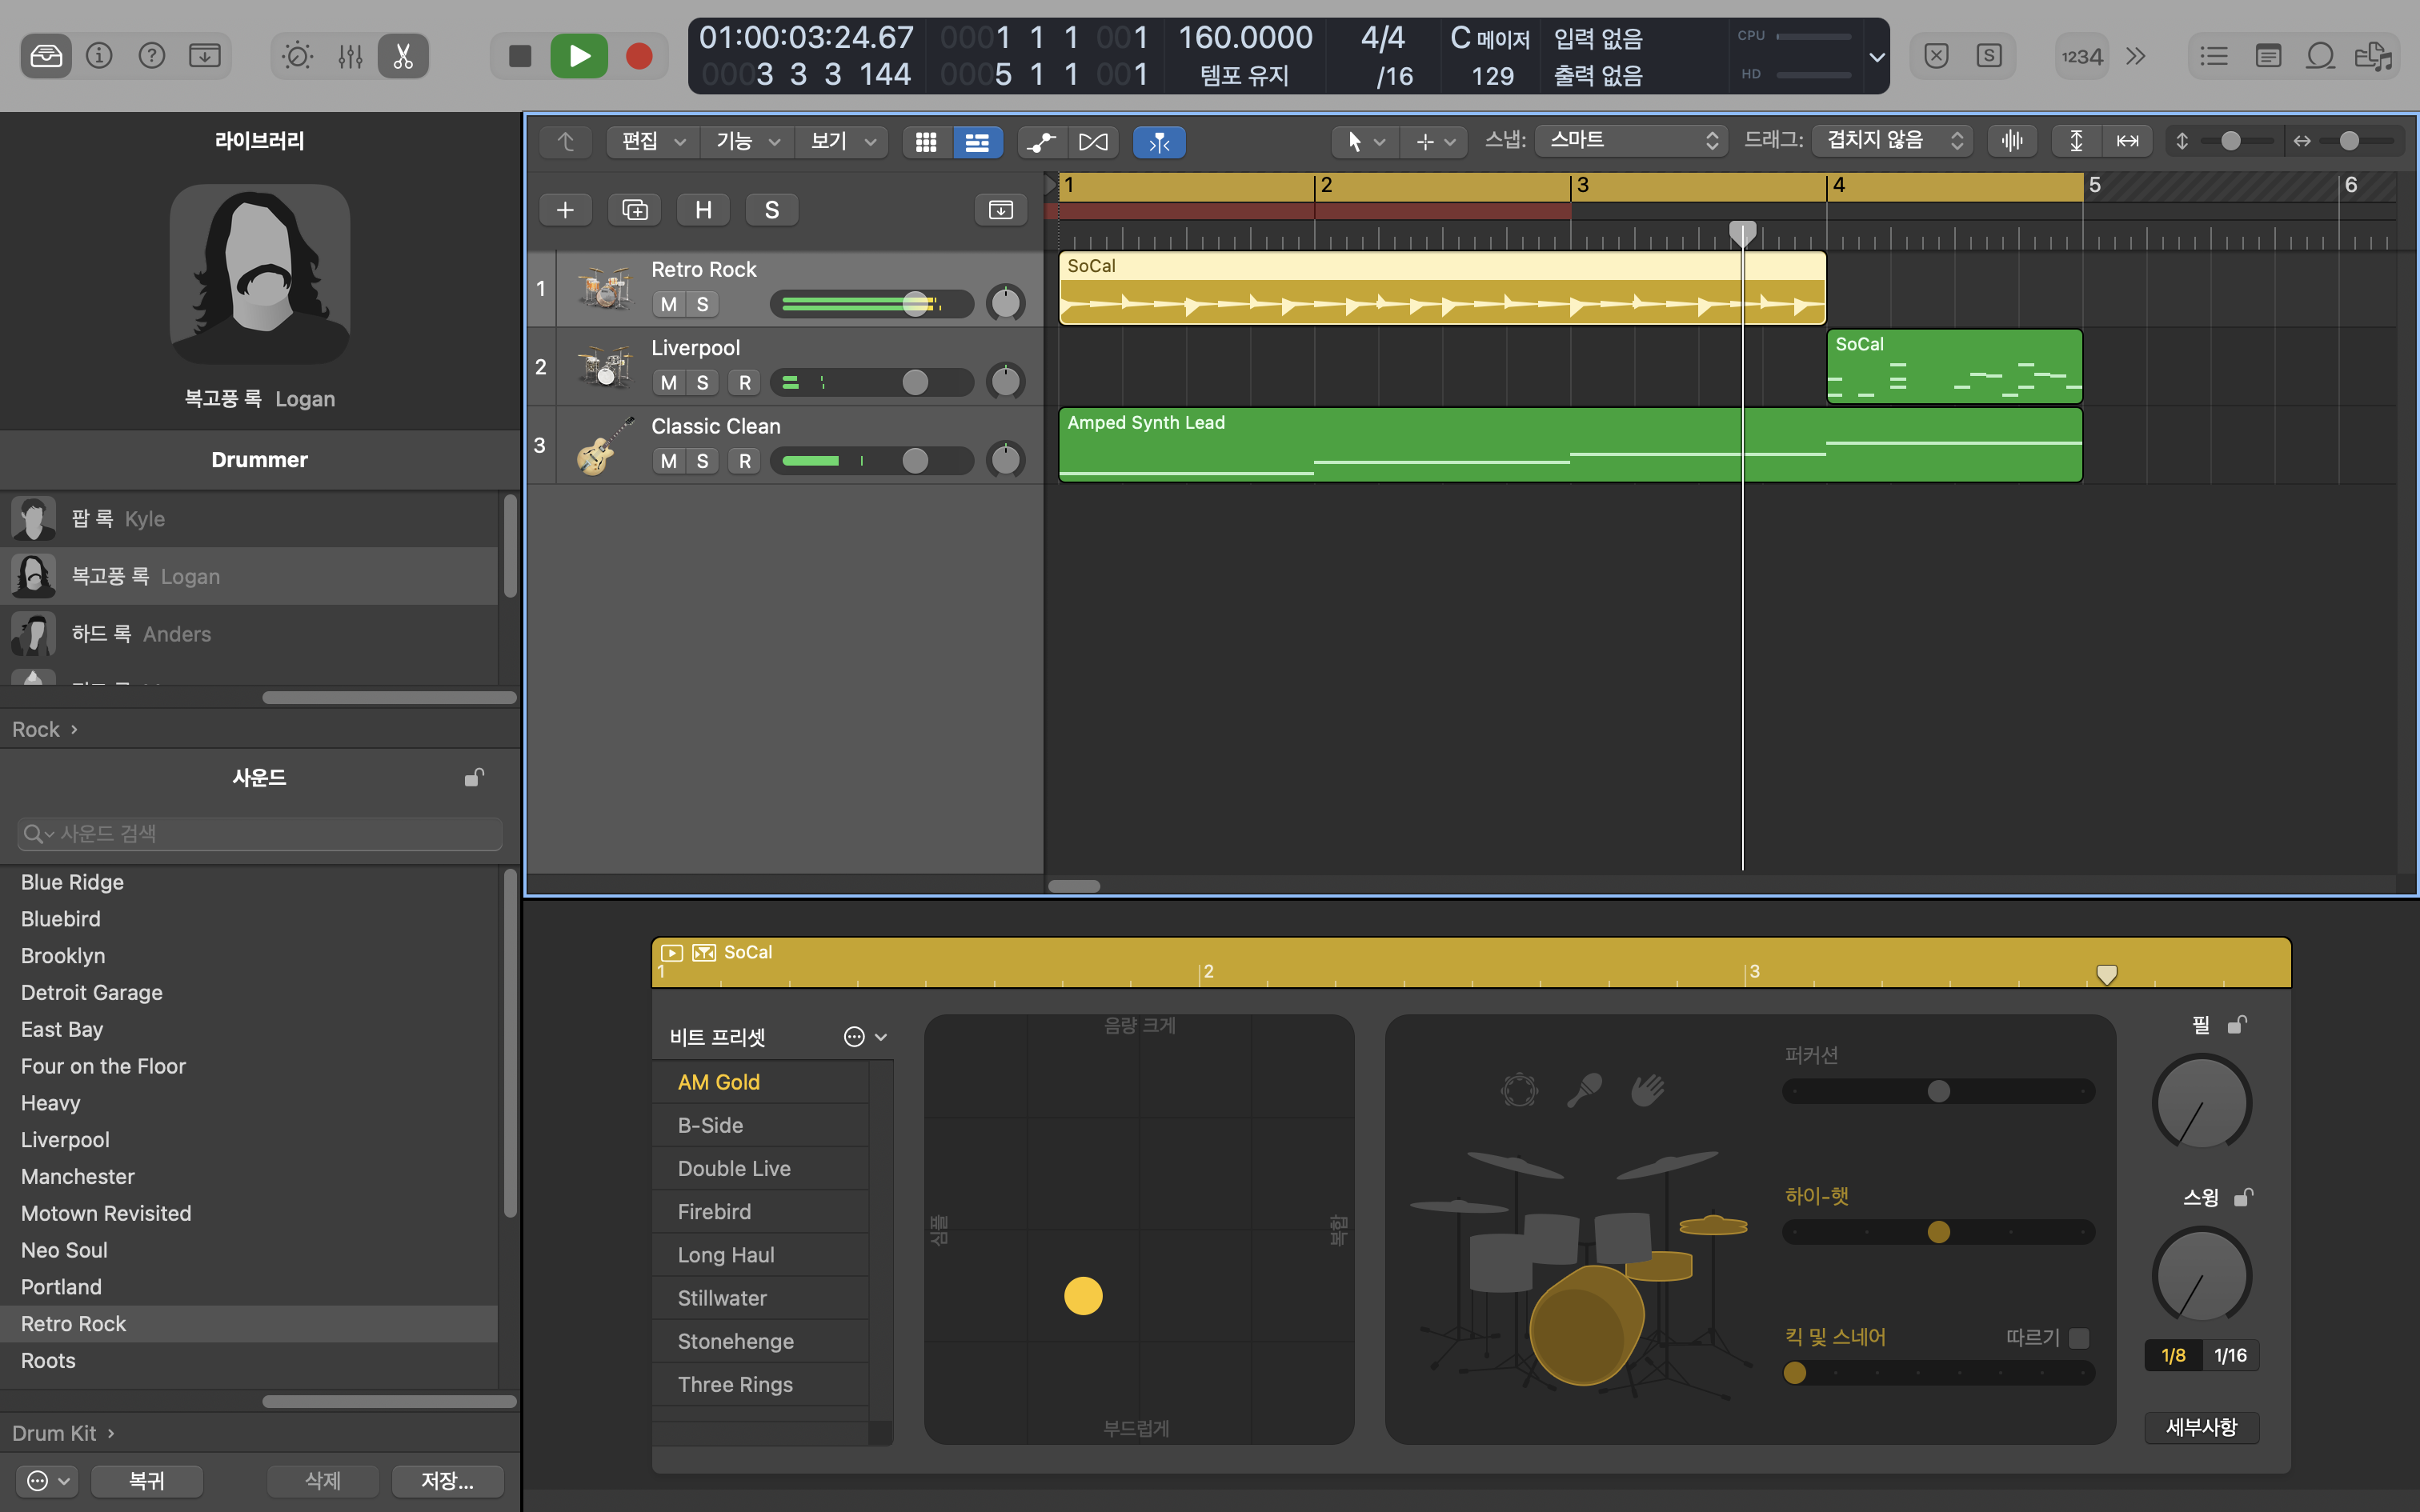This screenshot has height=1512, width=2420.
Task: Select the handclap percussion icon
Action: coord(1647,1089)
